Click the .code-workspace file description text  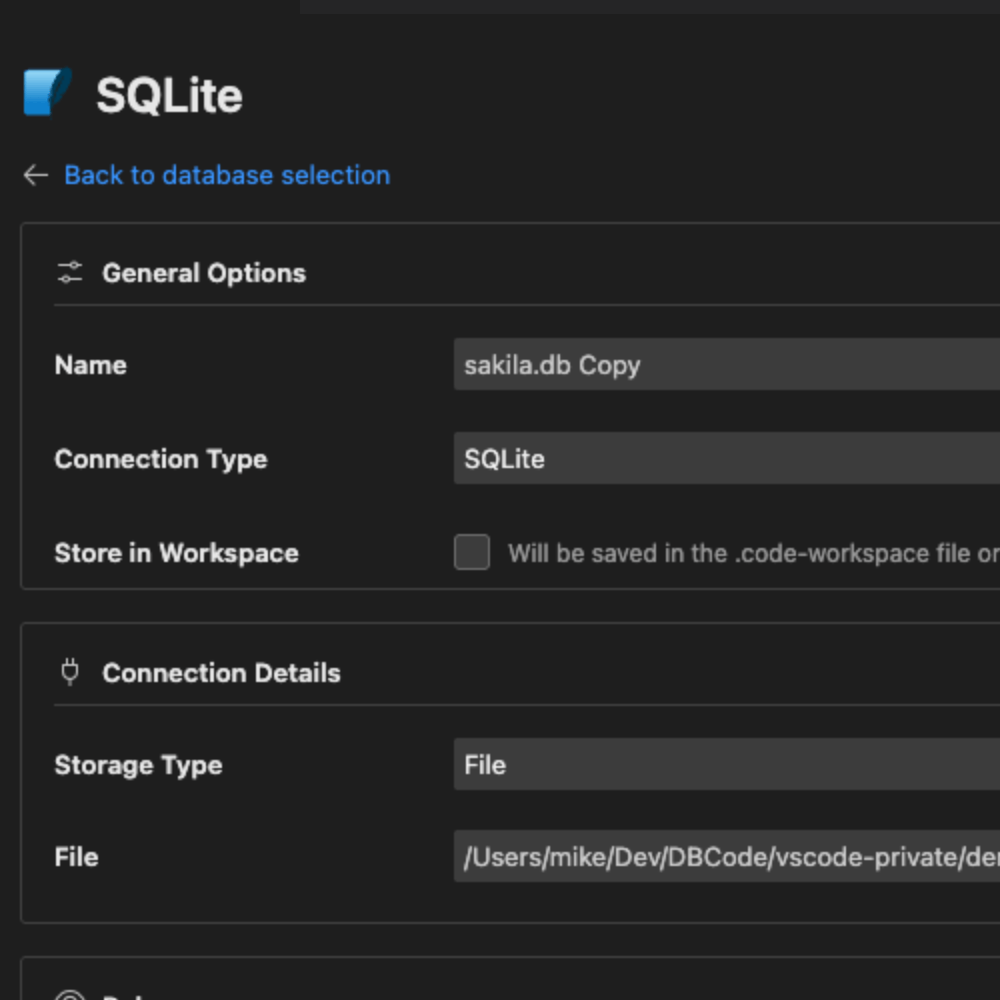tap(752, 553)
